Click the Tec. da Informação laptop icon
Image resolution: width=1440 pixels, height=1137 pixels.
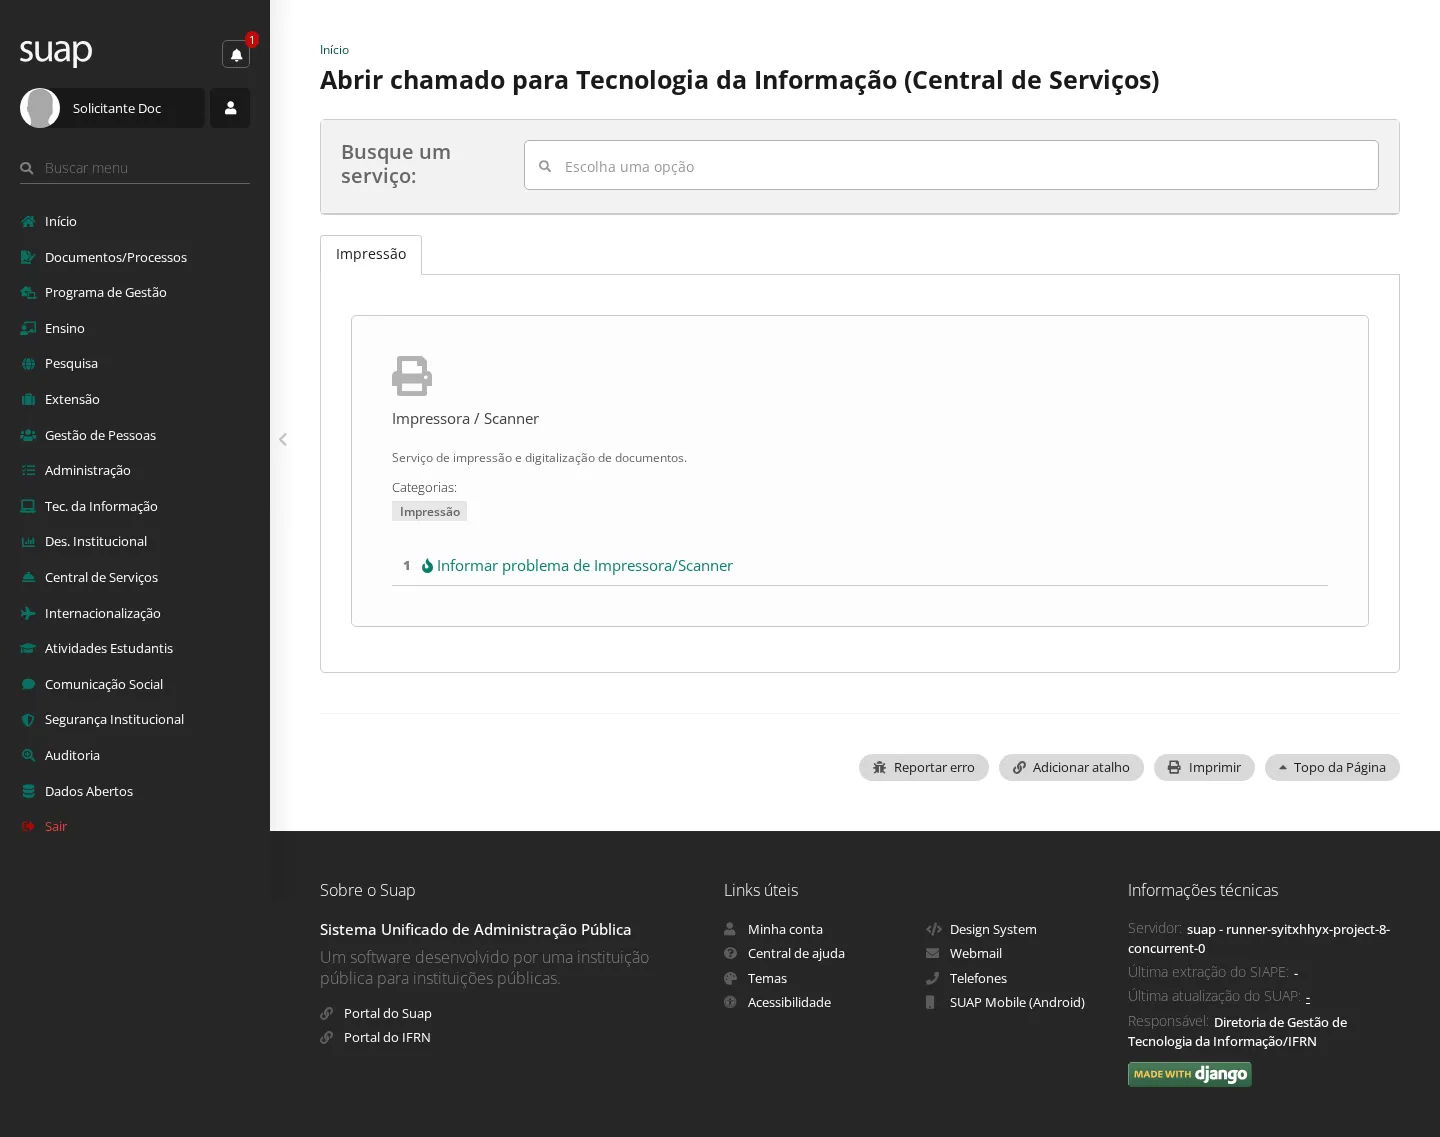click(28, 506)
